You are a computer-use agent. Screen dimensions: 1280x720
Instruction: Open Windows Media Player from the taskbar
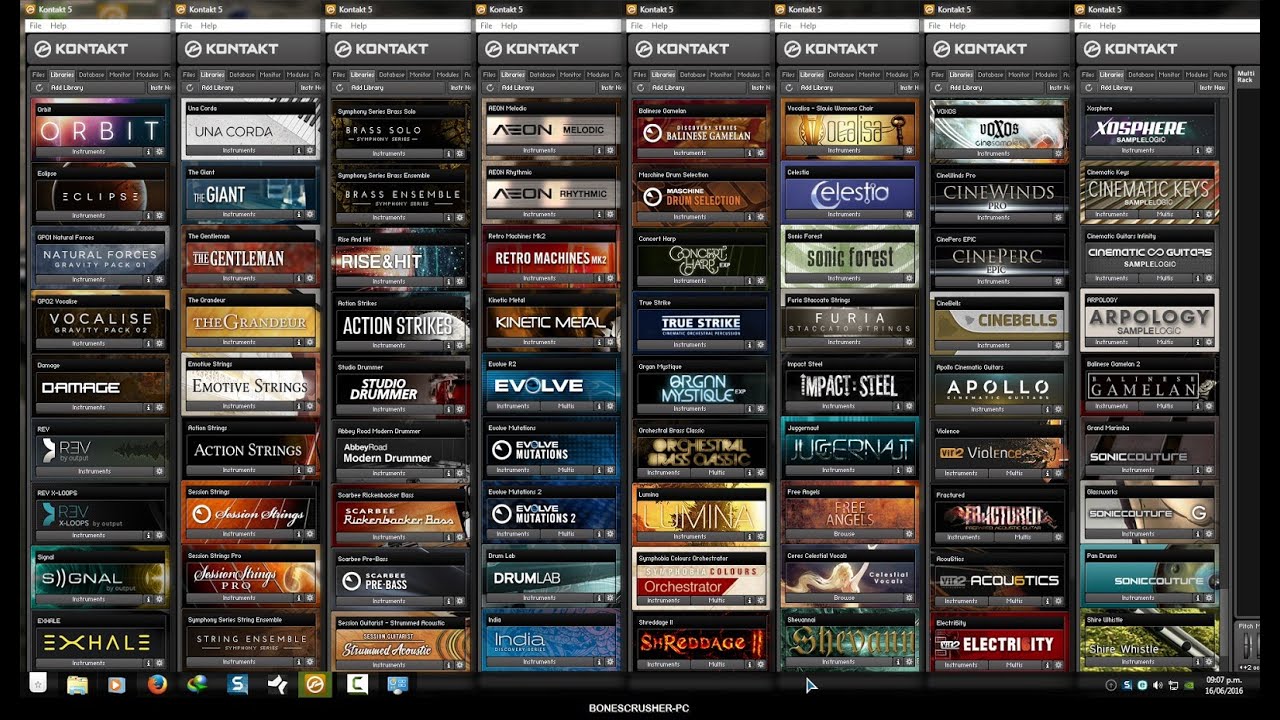tap(116, 685)
